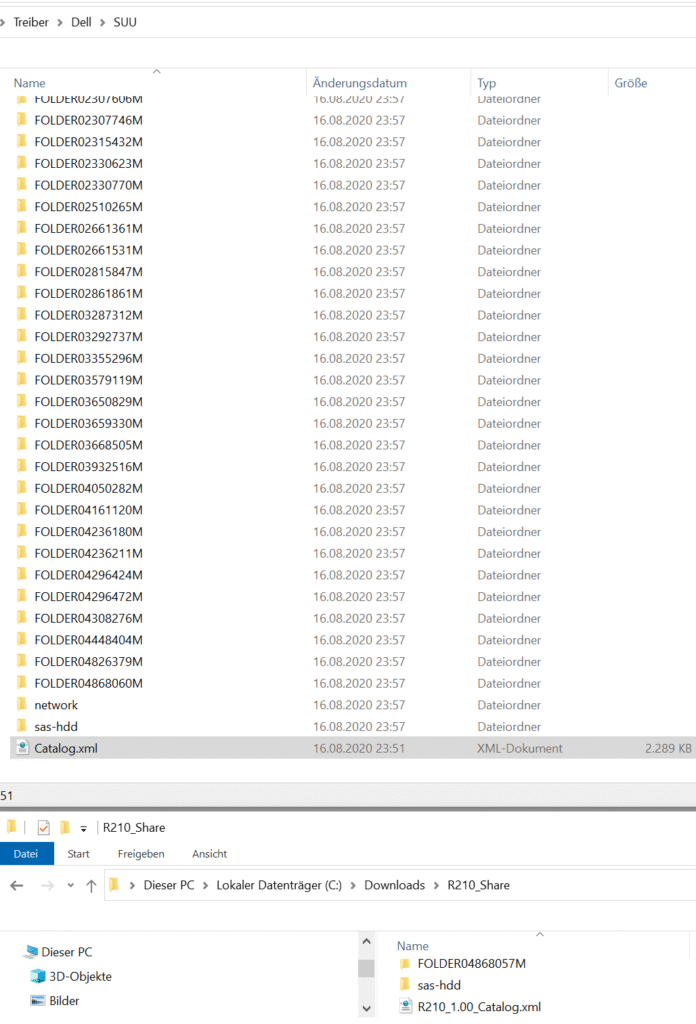Switch to the Freigeben ribbon tab
The image size is (696, 1024).
pyautogui.click(x=141, y=854)
